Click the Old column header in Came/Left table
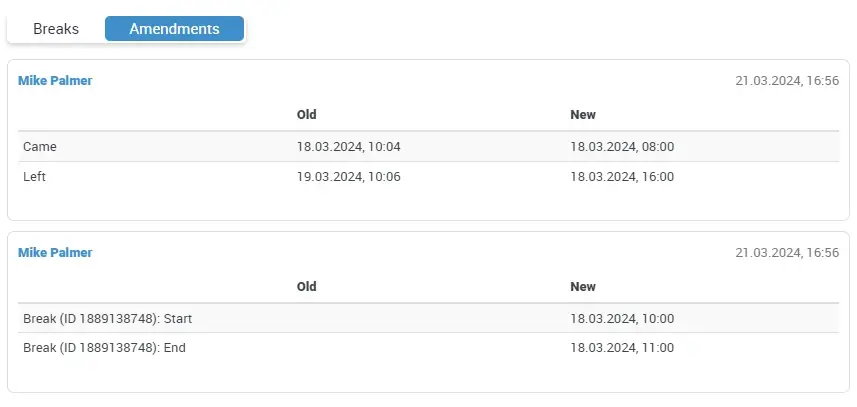The width and height of the screenshot is (857, 407). tap(307, 115)
